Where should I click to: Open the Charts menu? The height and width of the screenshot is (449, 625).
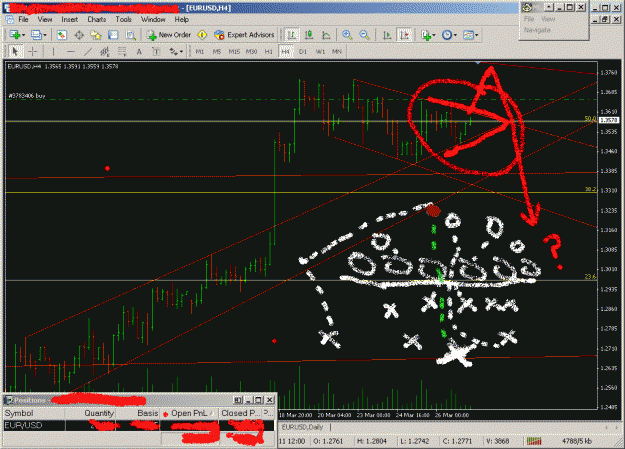tap(96, 19)
